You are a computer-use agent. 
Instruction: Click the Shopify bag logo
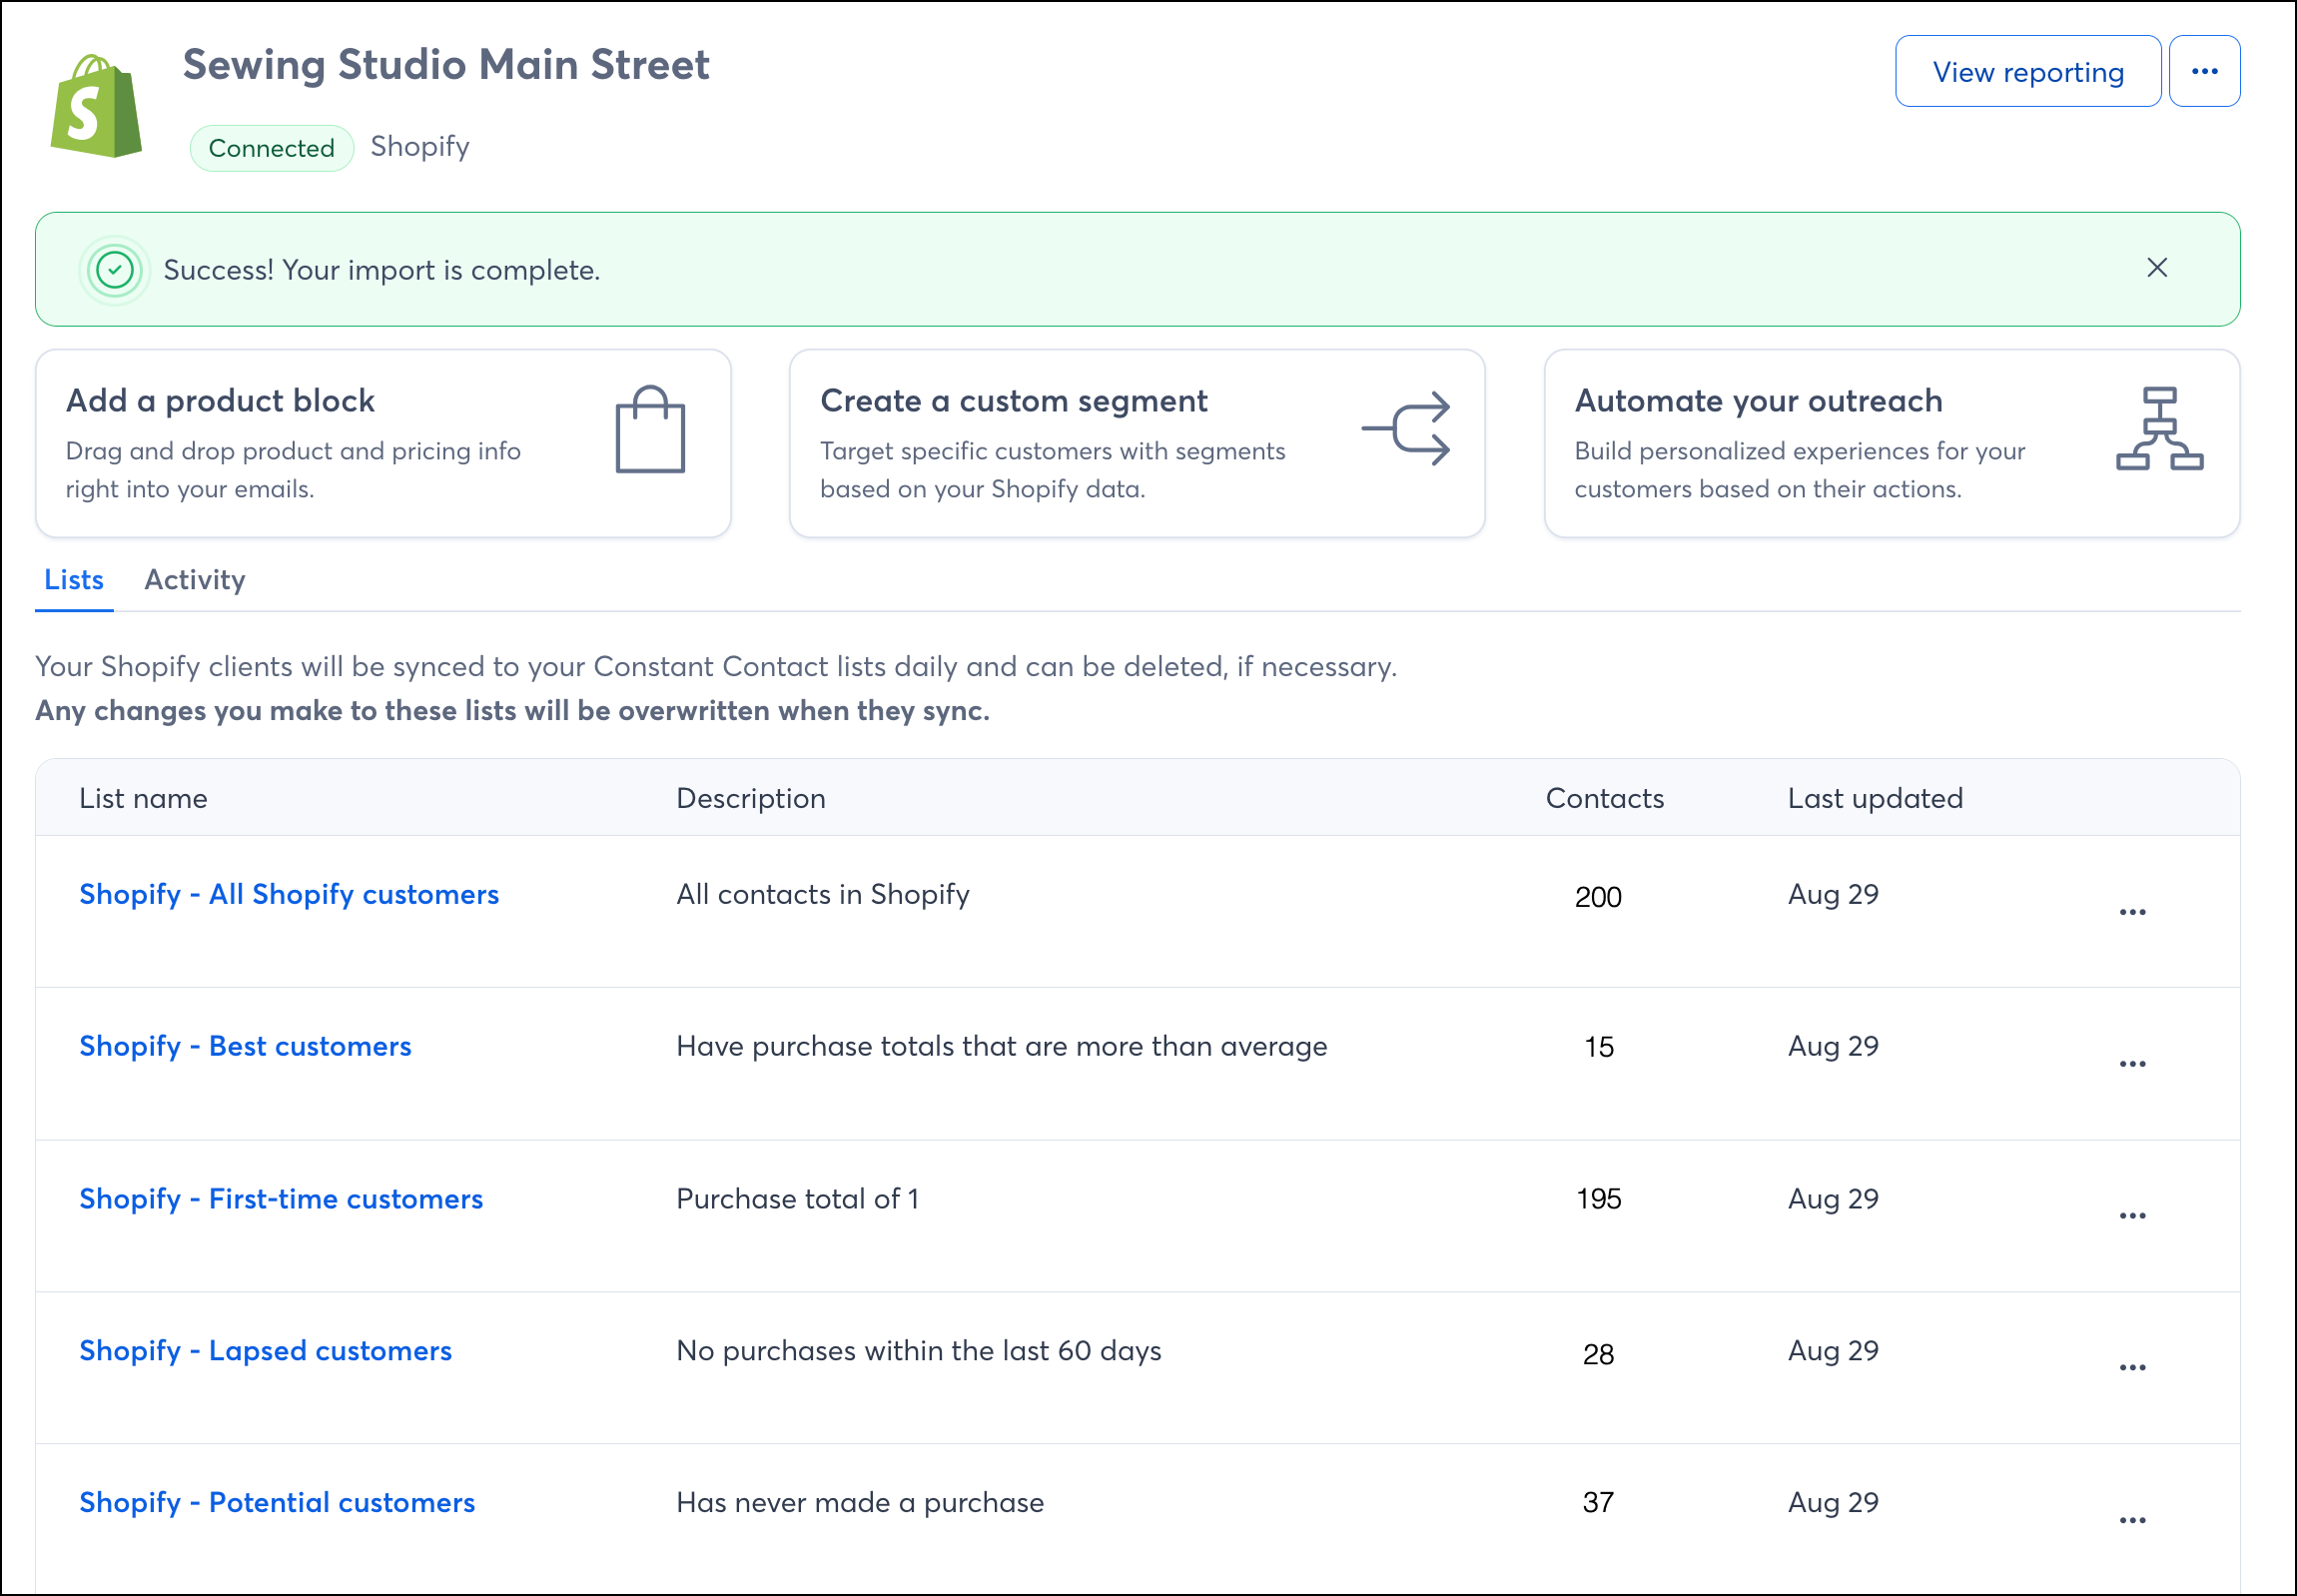coord(96,106)
